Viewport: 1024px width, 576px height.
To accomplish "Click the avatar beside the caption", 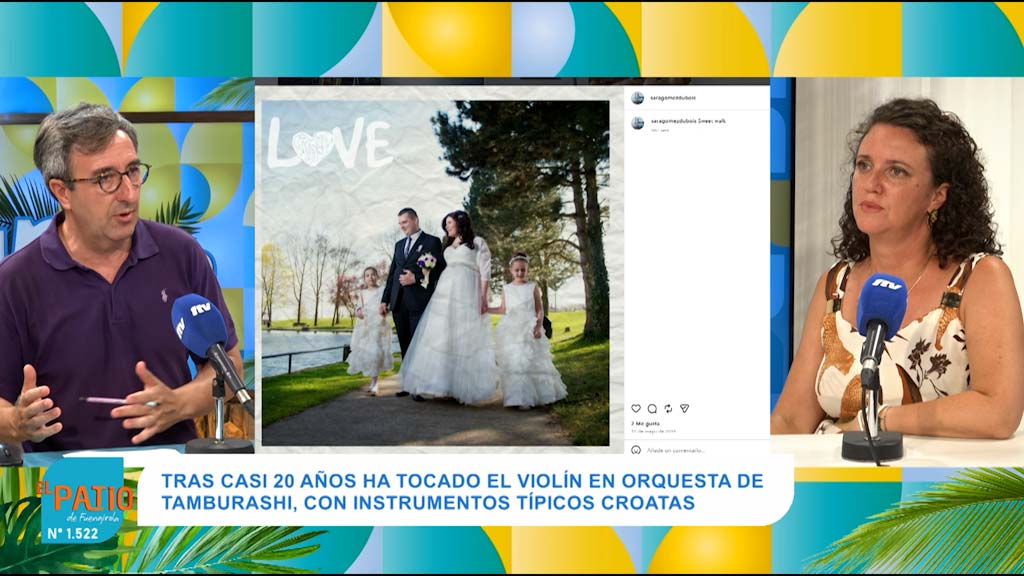I will tap(638, 123).
